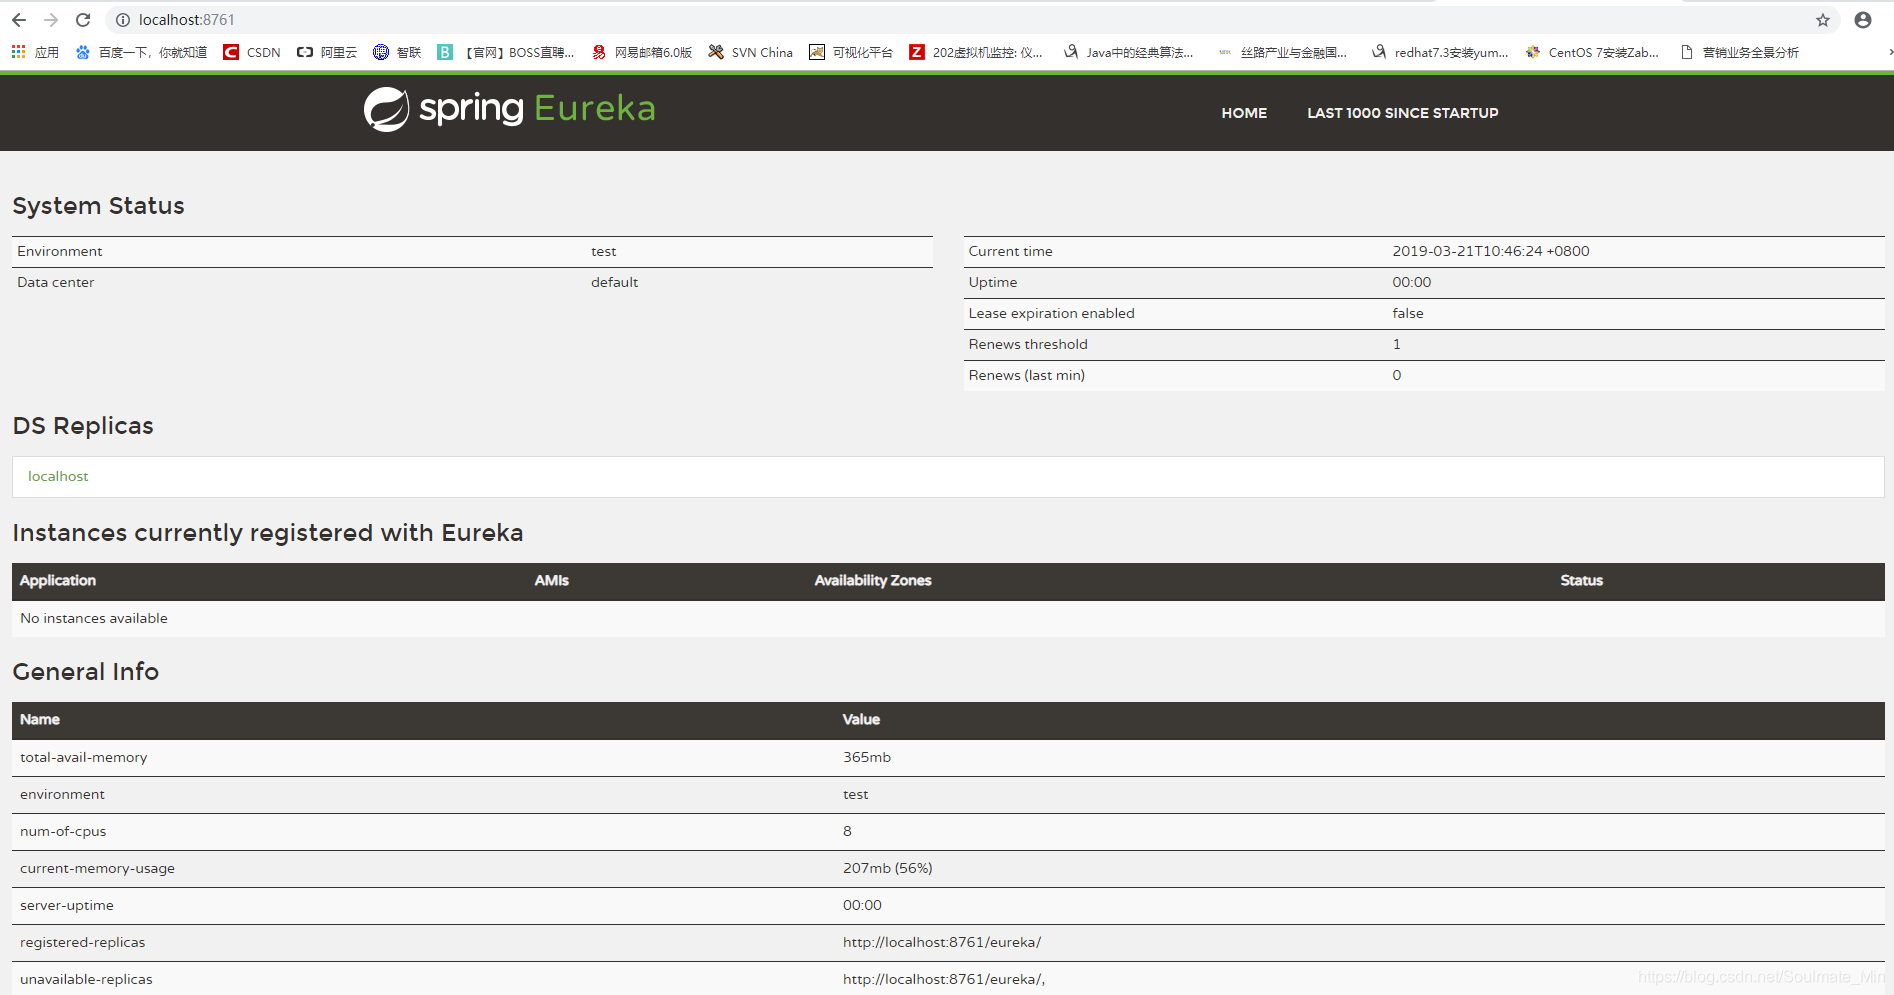
Task: Select the registered-replicas URL value
Action: pos(941,942)
